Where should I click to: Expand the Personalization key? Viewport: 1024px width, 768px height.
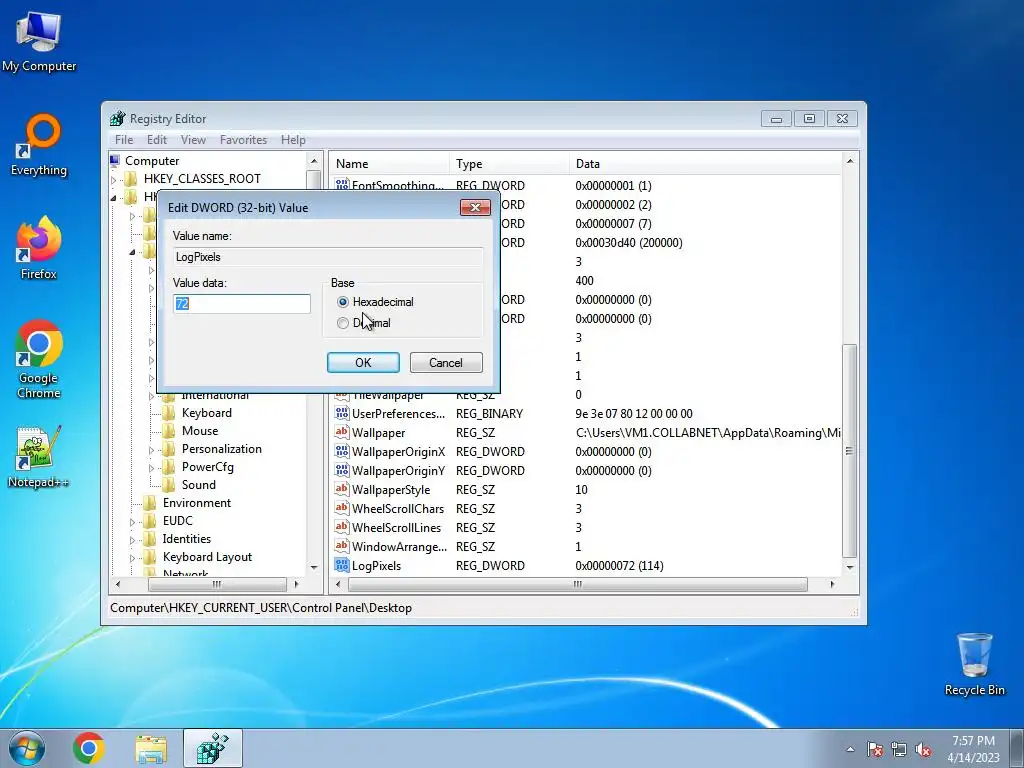tap(152, 450)
